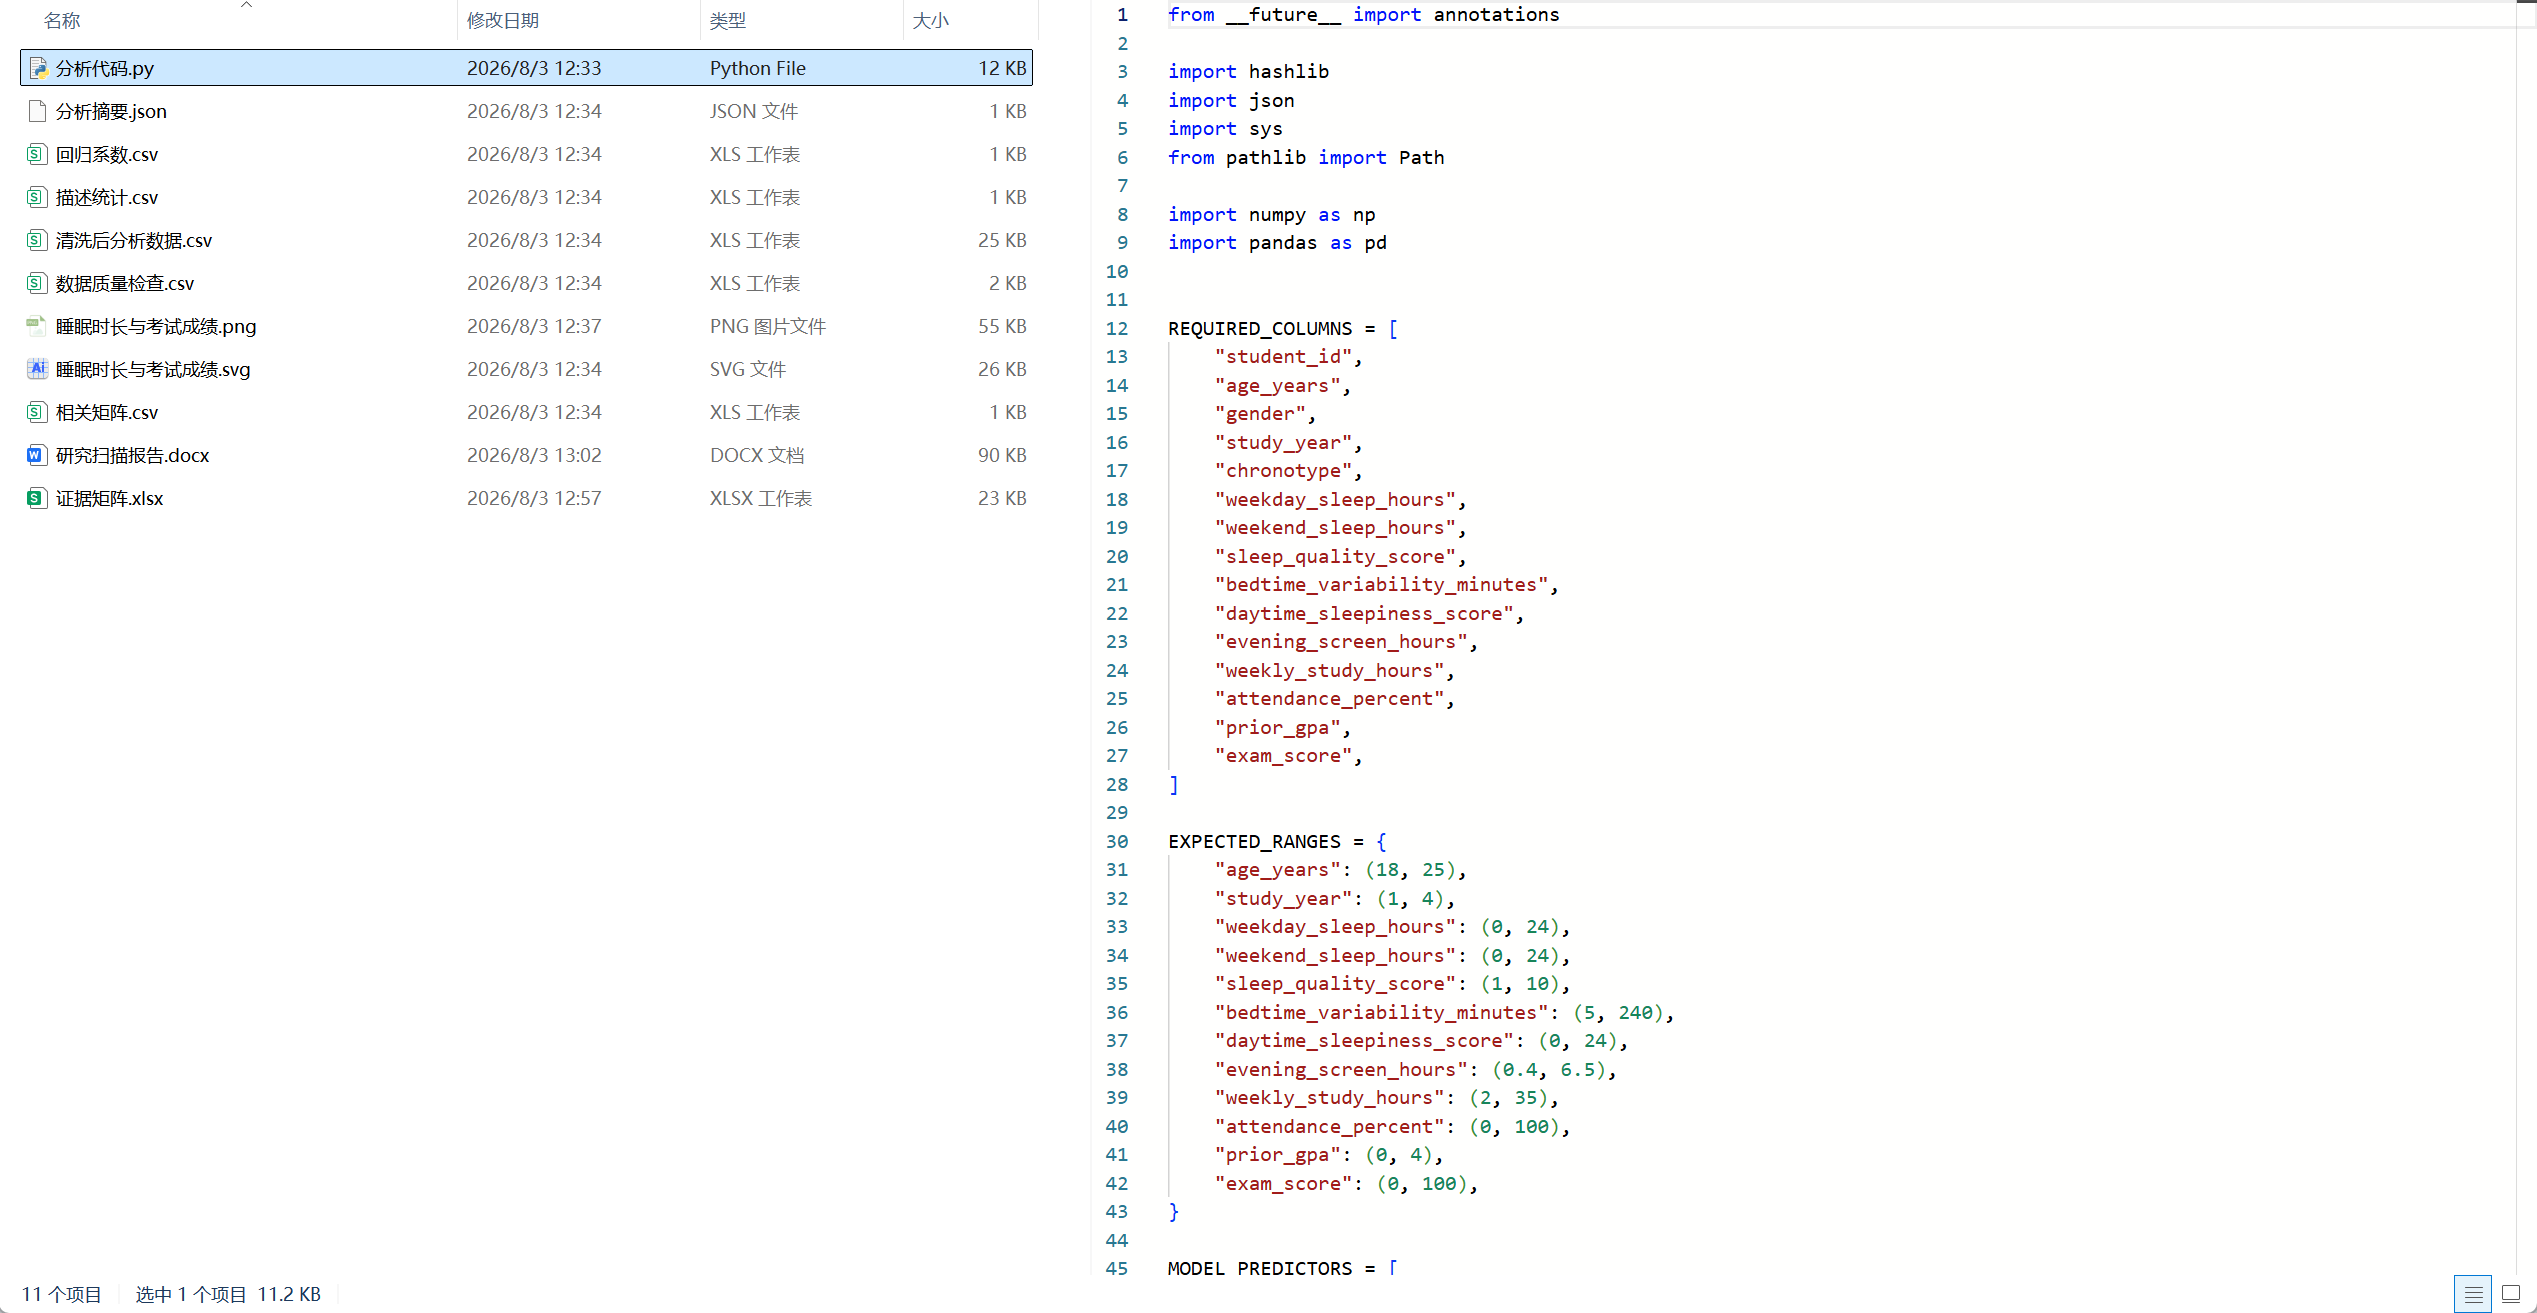Click the Word document icon of 研究扫描报告.docx
This screenshot has width=2537, height=1313.
pyautogui.click(x=37, y=455)
